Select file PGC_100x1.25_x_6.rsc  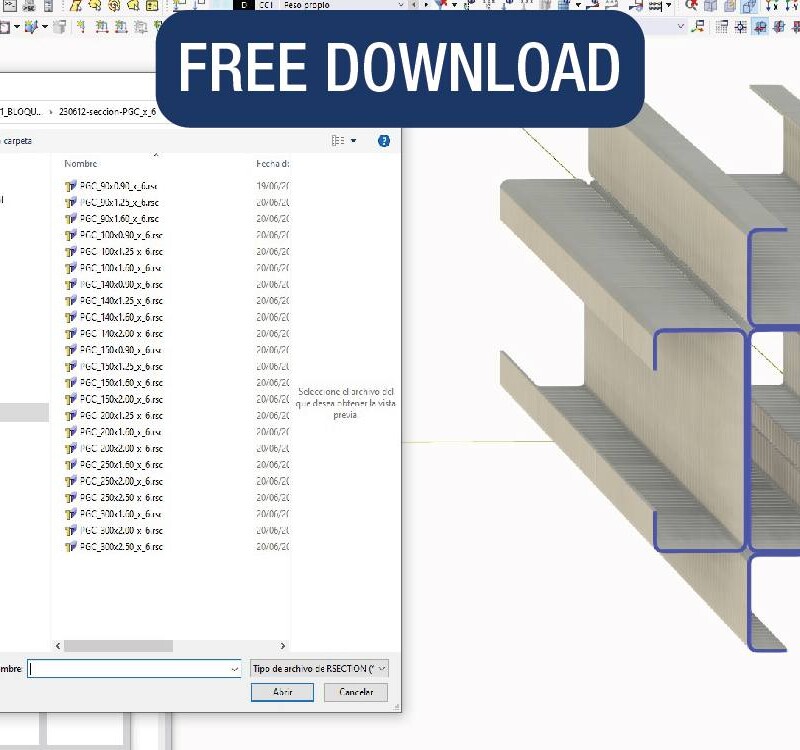pos(114,252)
